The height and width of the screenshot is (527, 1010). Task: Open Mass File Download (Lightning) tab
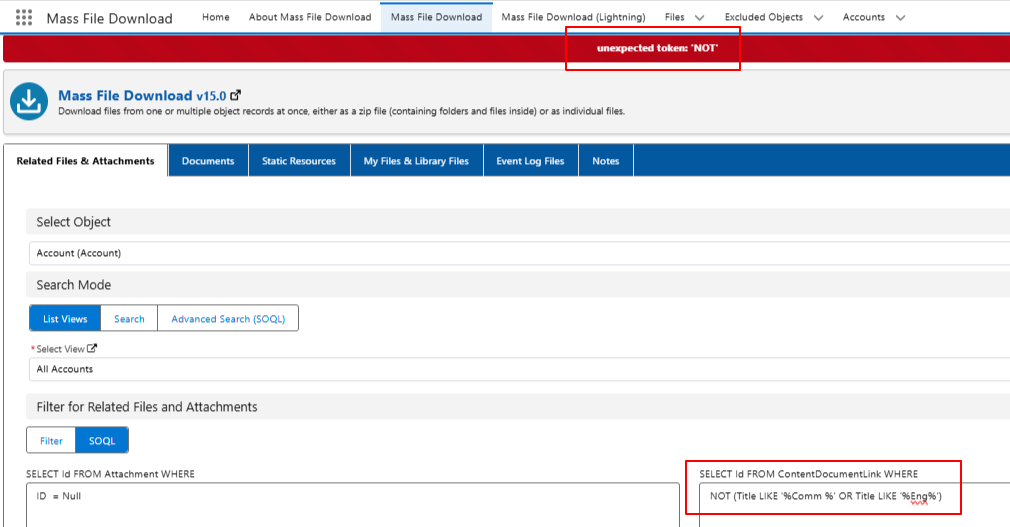pos(573,17)
